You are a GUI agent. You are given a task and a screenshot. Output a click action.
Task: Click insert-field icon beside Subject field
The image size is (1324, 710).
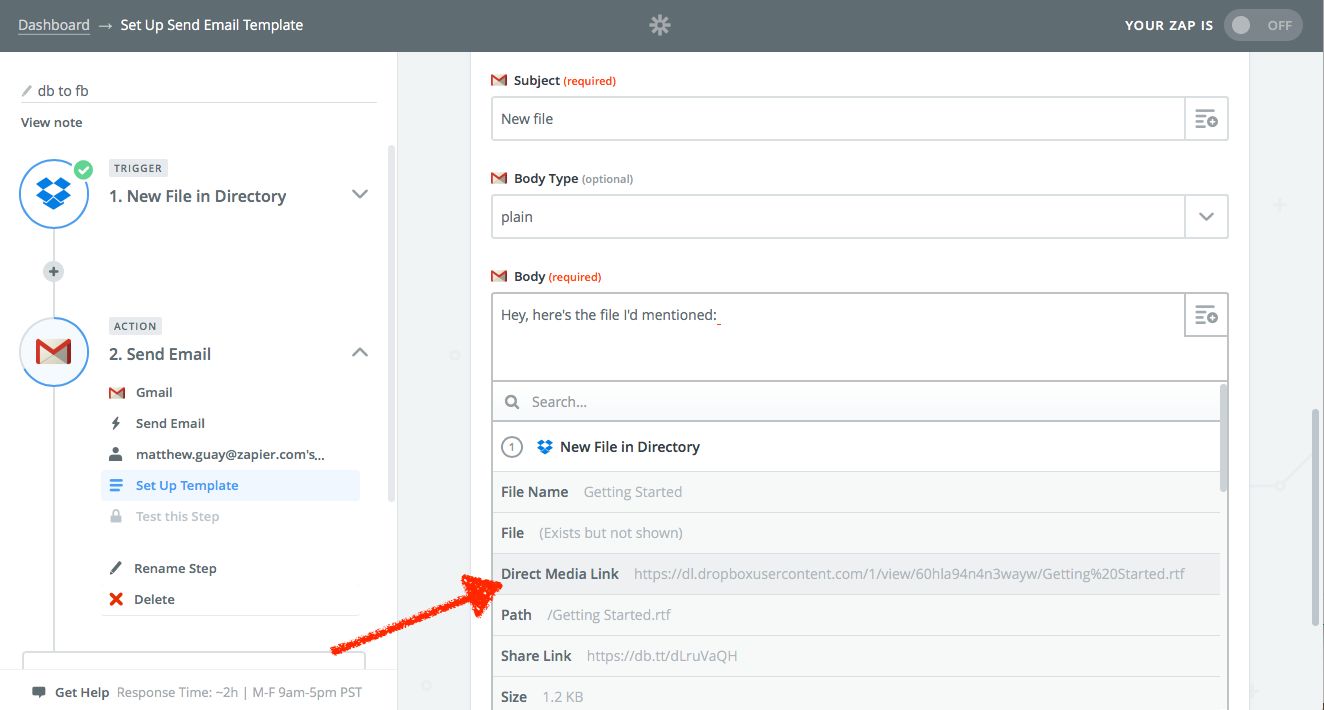[1206, 119]
